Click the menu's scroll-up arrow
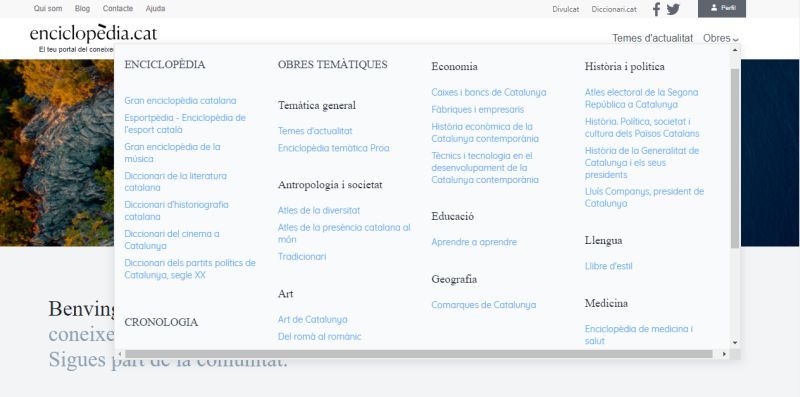 click(x=735, y=49)
